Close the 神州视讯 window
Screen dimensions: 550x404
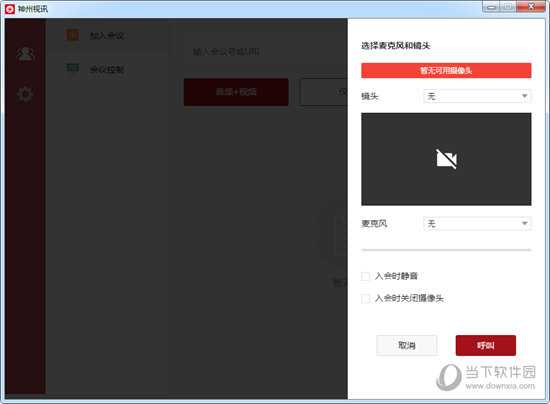[531, 7]
